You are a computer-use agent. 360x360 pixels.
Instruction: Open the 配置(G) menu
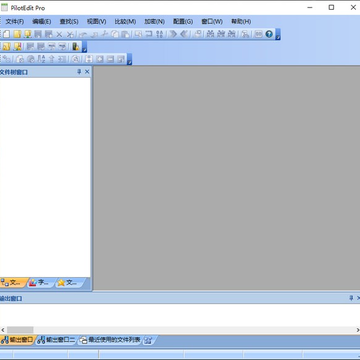(183, 22)
